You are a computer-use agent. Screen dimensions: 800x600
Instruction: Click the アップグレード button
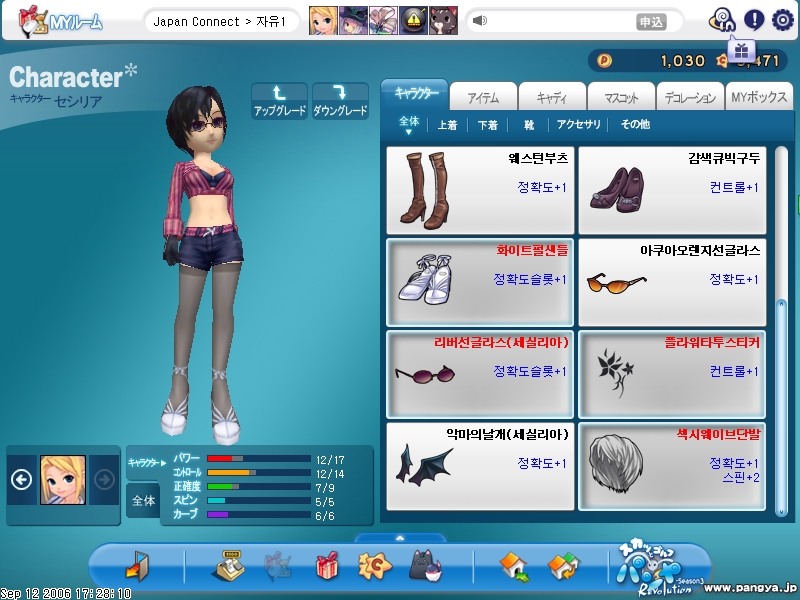(279, 101)
